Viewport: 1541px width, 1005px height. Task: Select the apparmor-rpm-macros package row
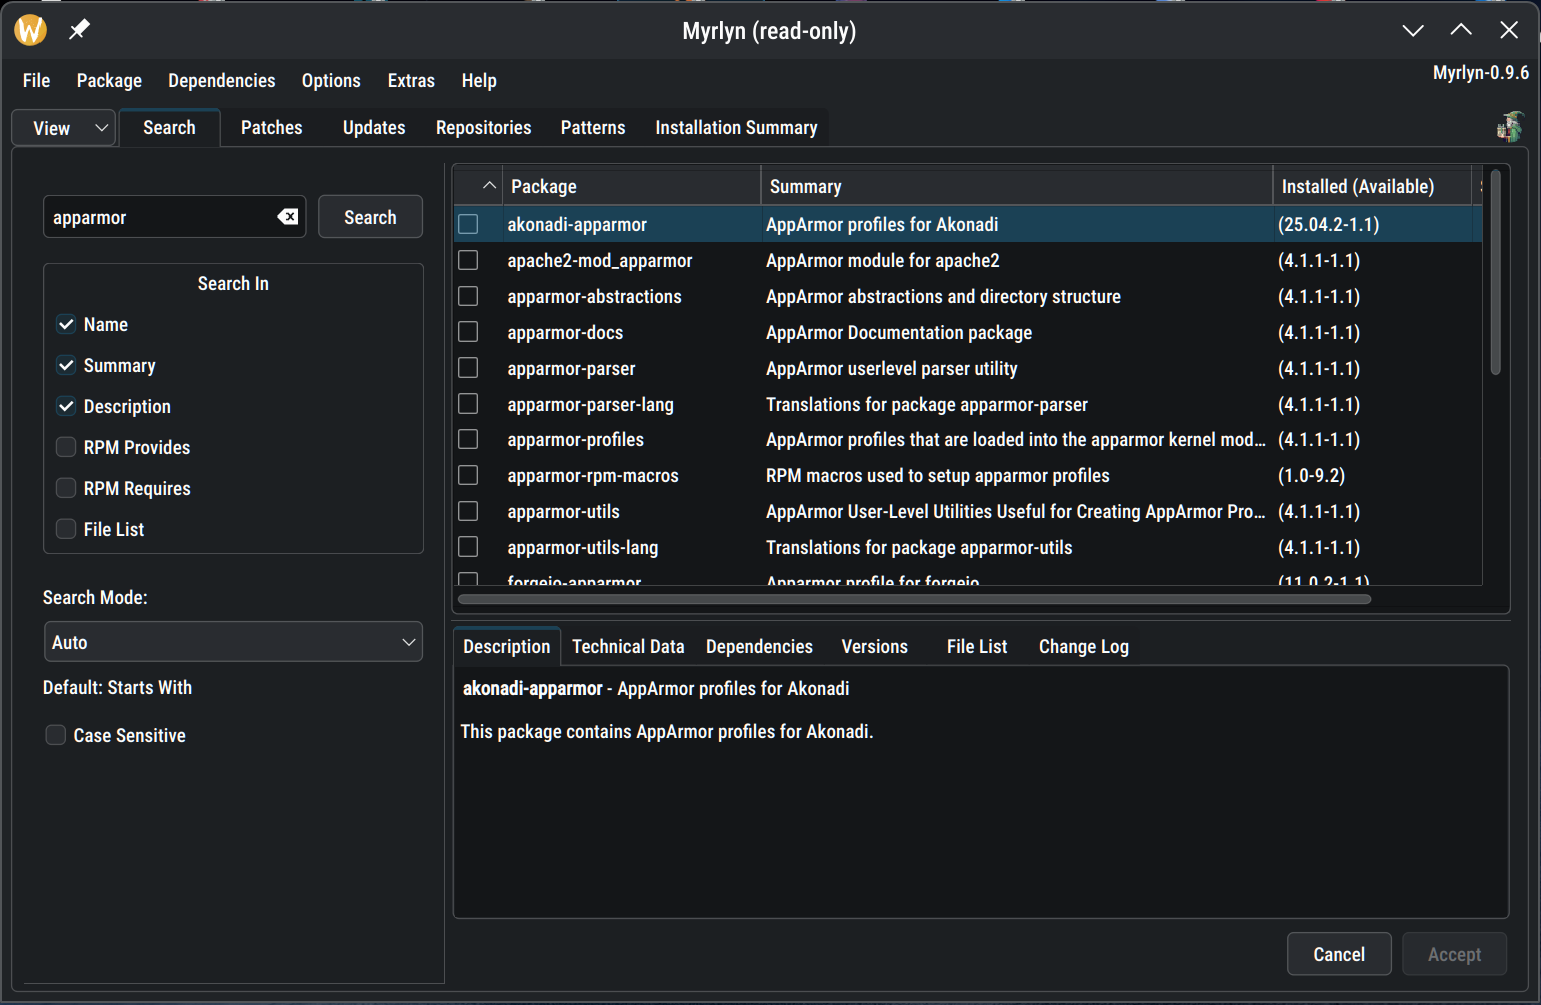point(968,475)
